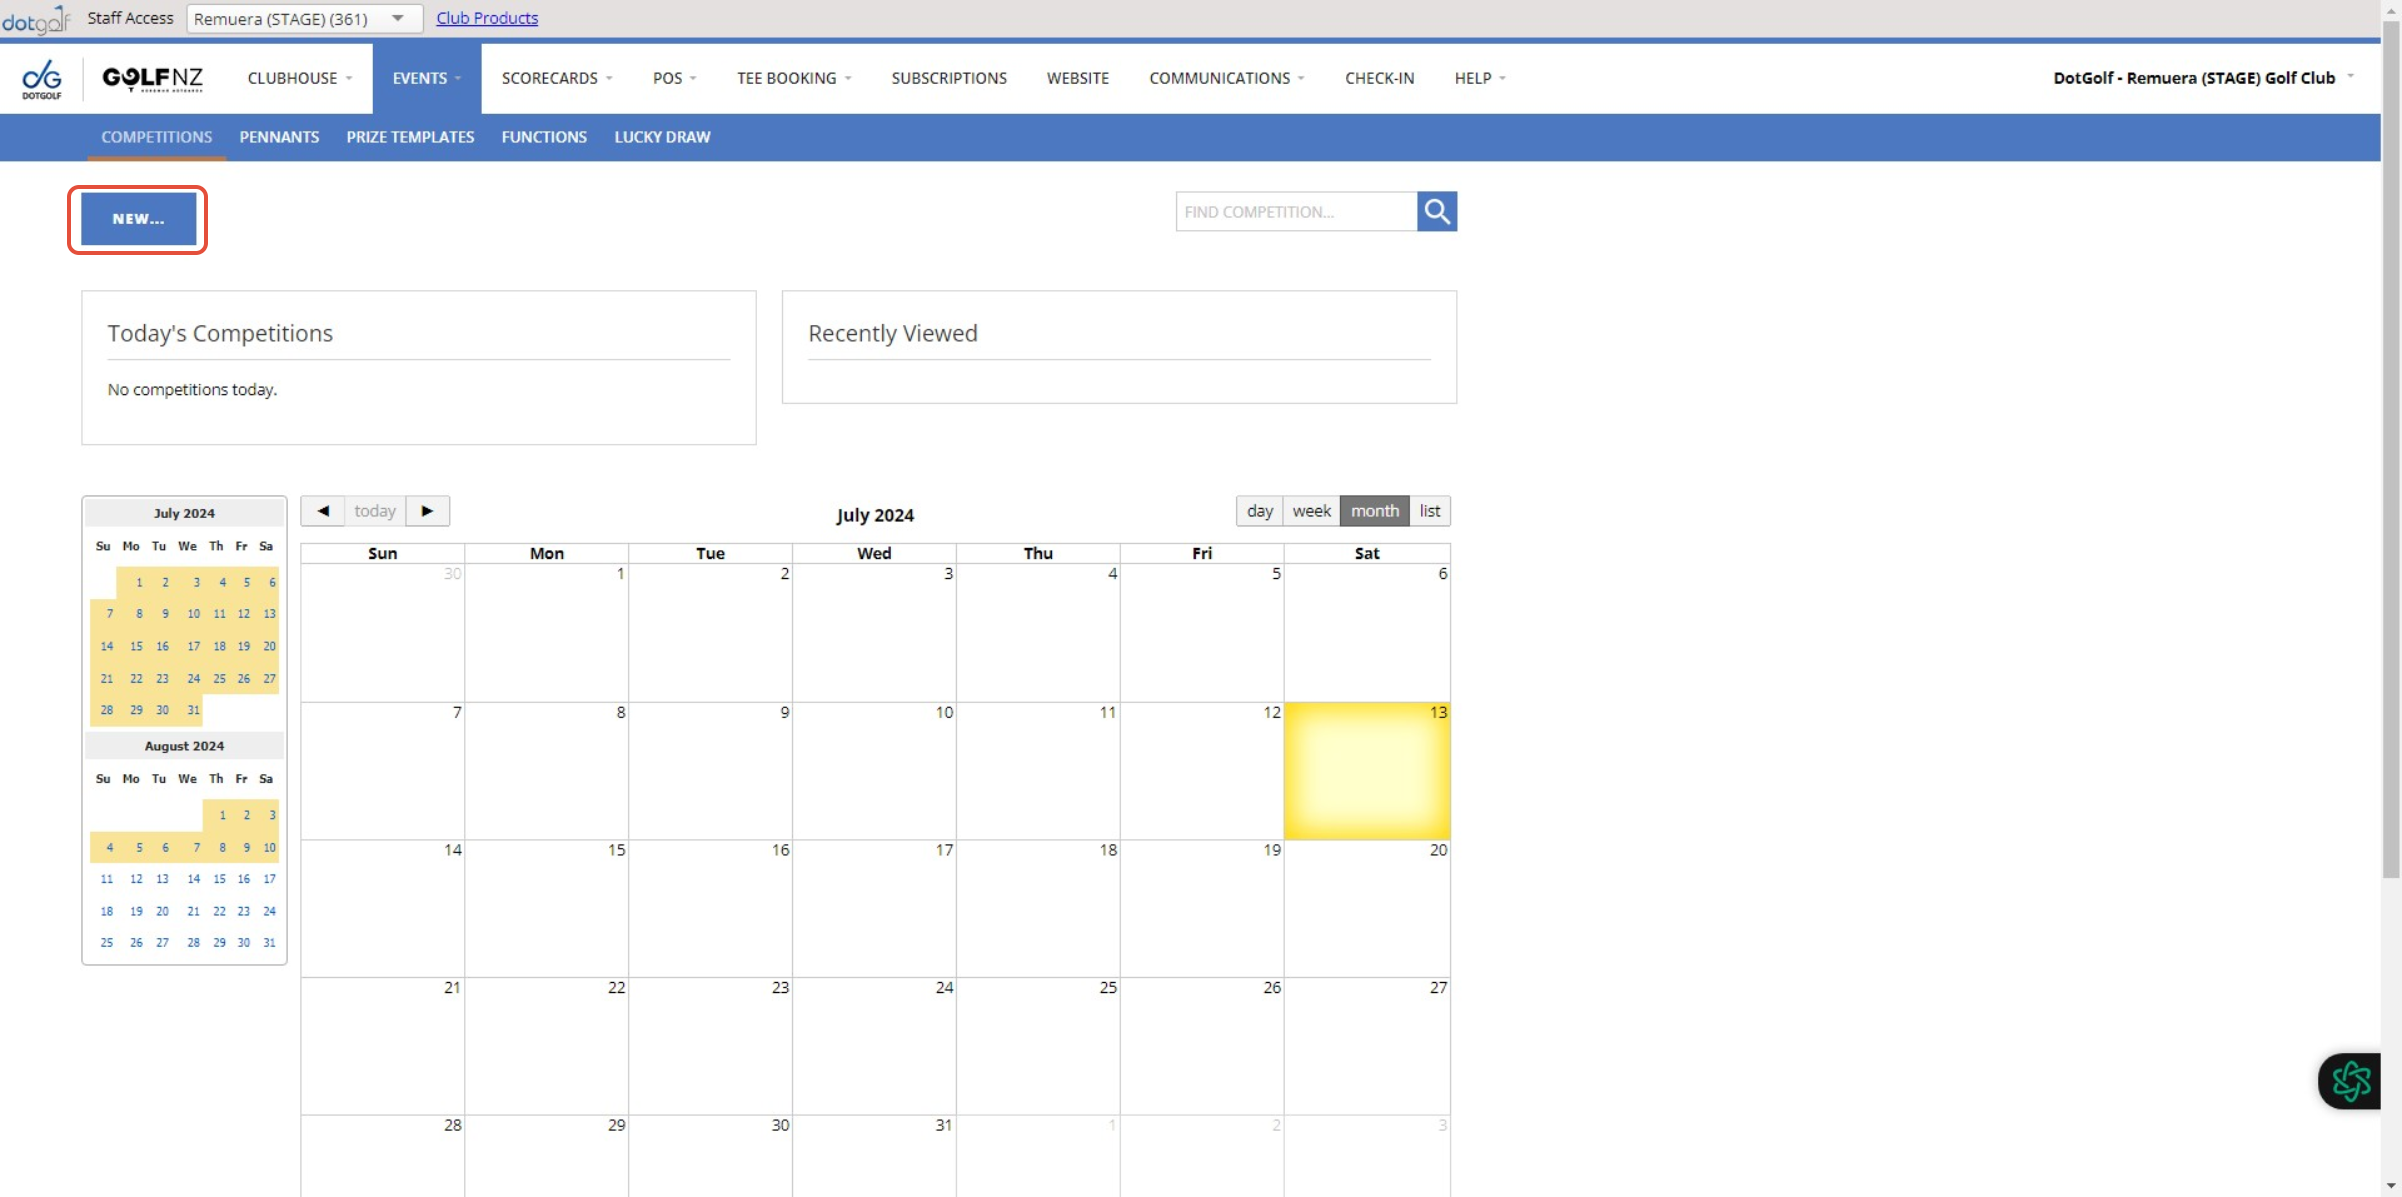Click the NEW... button

[138, 219]
